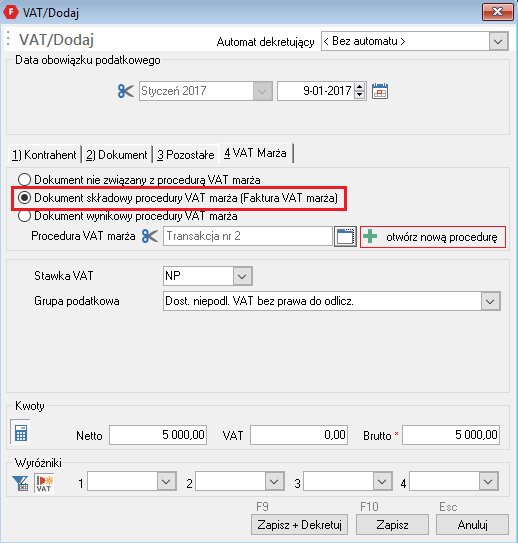This screenshot has height=543, width=518.
Task: Click the Anuluj button
Action: tap(473, 525)
